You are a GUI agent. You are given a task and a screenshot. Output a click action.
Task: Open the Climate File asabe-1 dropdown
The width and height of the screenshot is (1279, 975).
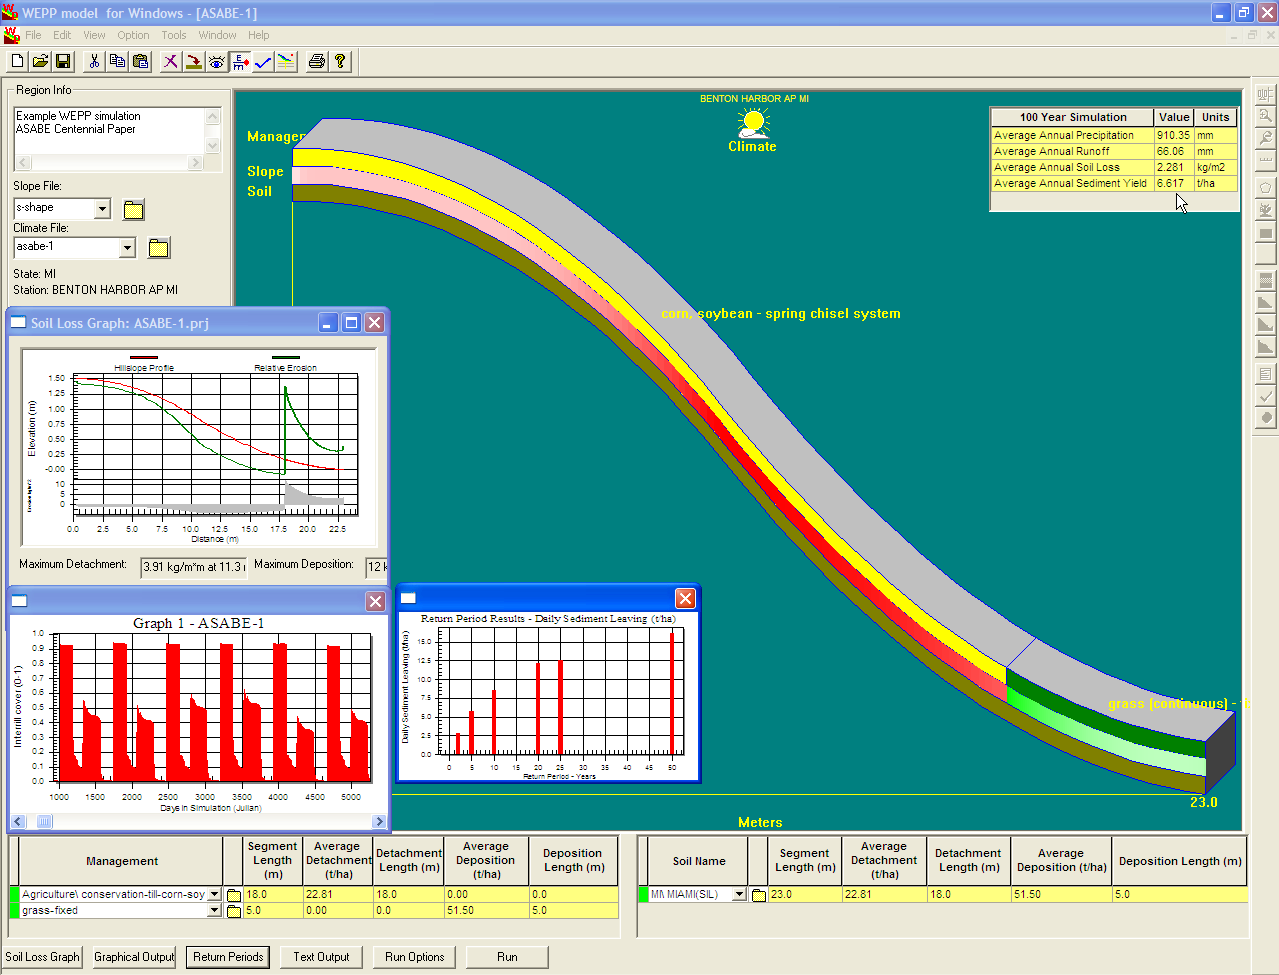pyautogui.click(x=127, y=247)
